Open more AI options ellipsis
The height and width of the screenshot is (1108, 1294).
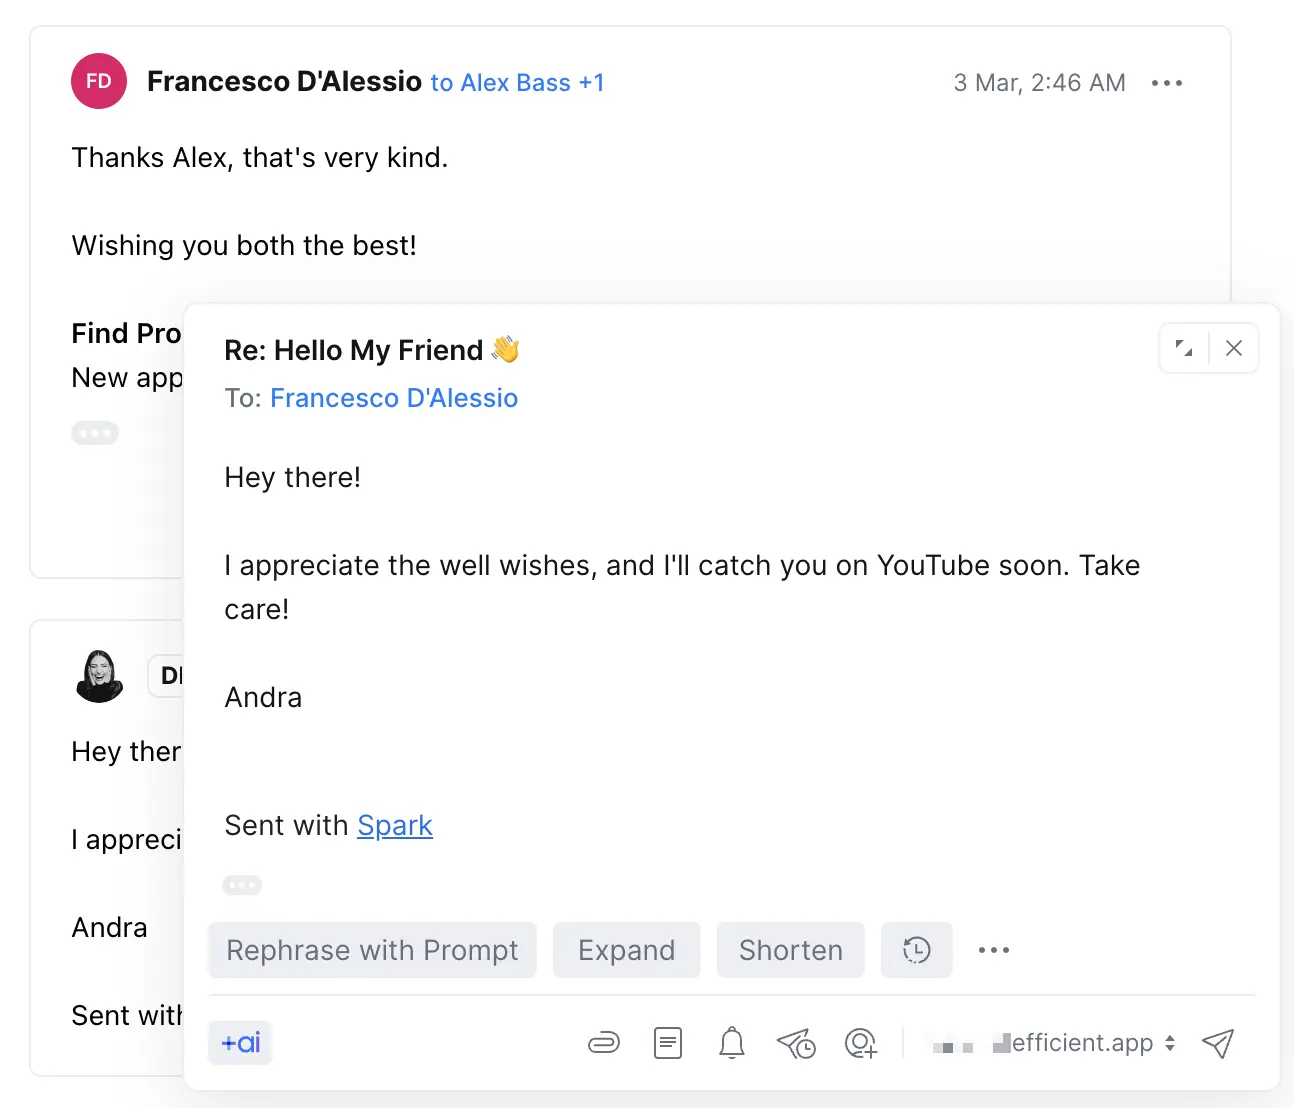point(994,950)
